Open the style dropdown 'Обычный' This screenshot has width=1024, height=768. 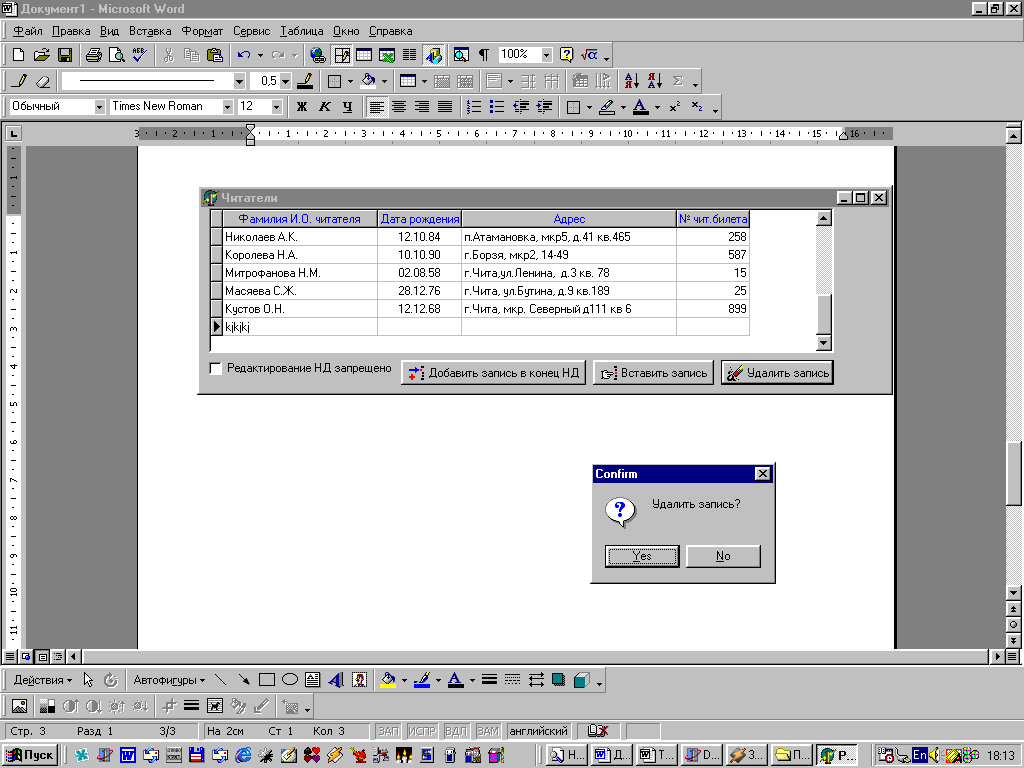click(99, 106)
